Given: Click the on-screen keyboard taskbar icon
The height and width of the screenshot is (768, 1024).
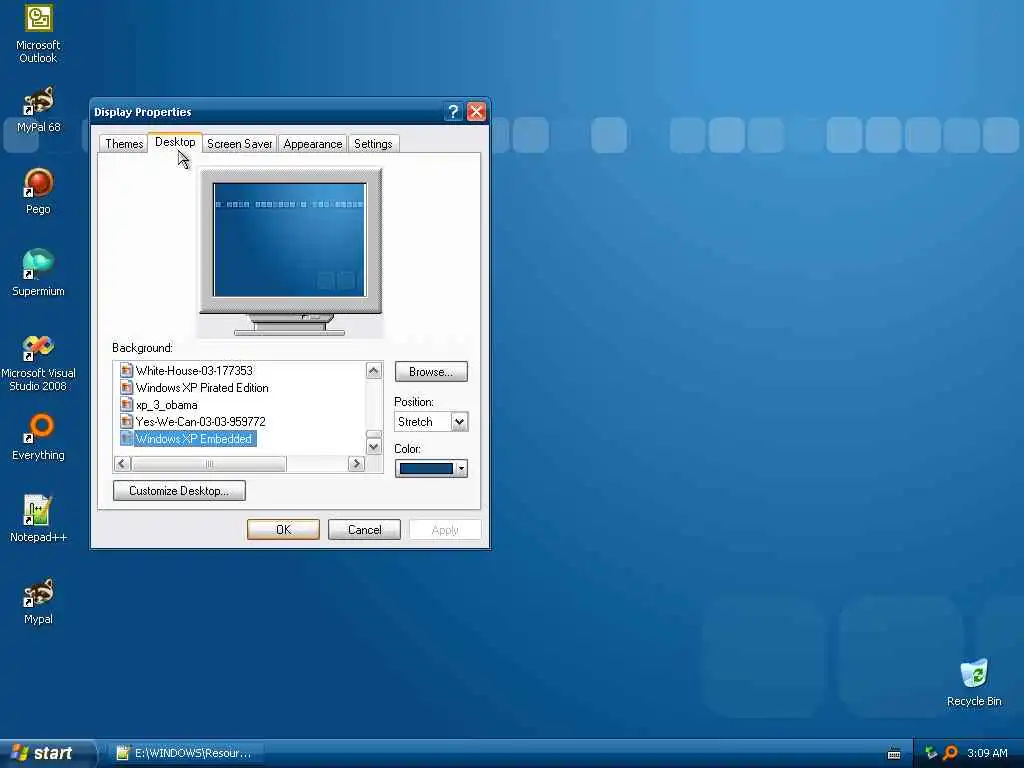Looking at the screenshot, I should point(894,754).
